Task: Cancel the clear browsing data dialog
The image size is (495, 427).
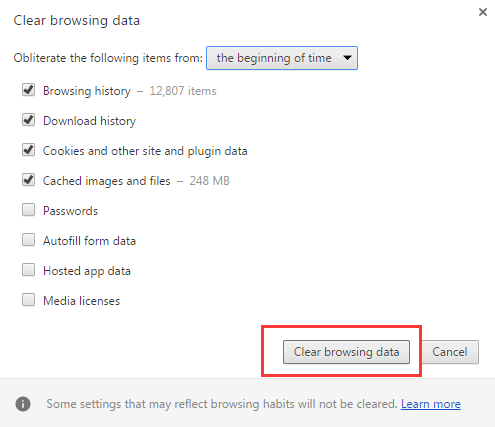Action: pos(450,352)
